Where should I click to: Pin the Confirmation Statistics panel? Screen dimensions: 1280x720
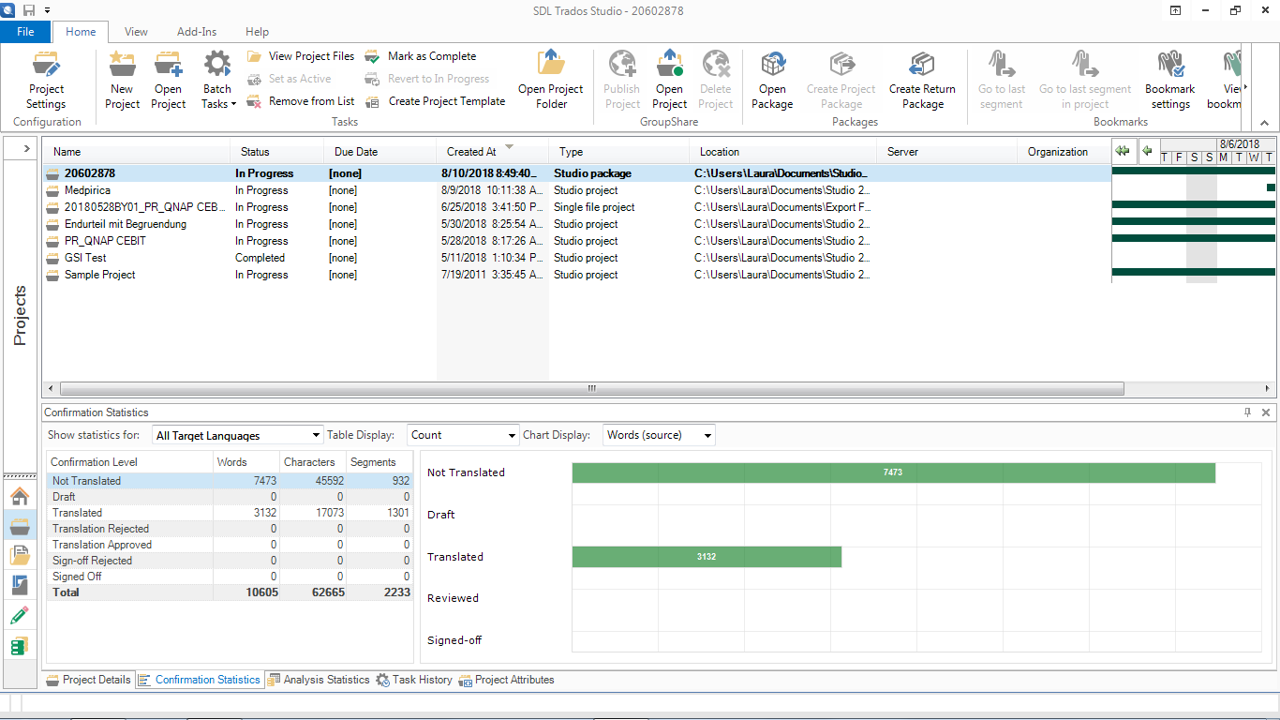tap(1247, 412)
